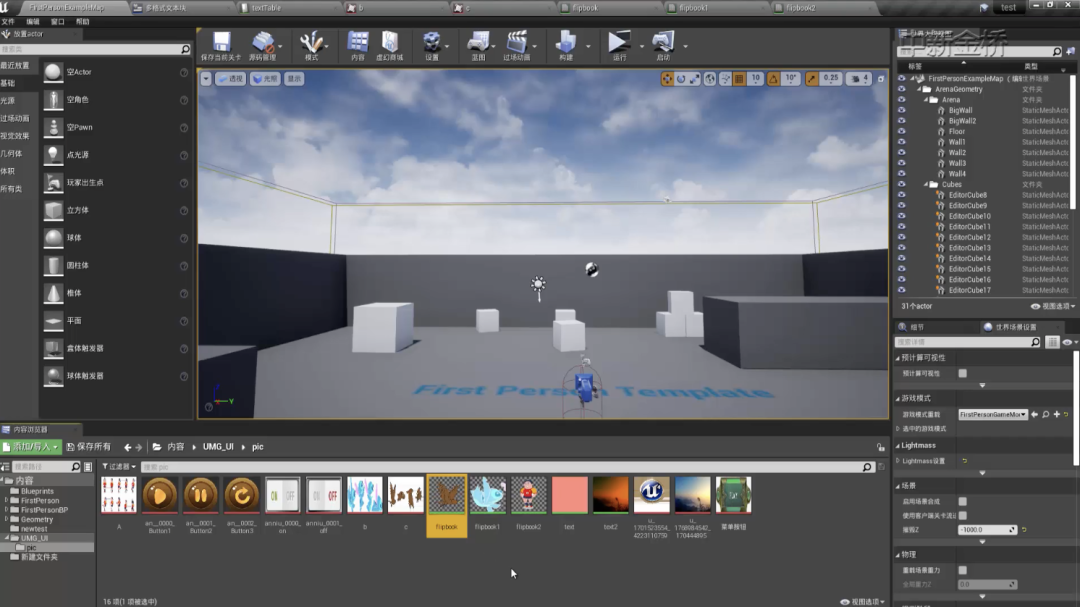Collapse the Cubes folder in outliner

point(926,185)
